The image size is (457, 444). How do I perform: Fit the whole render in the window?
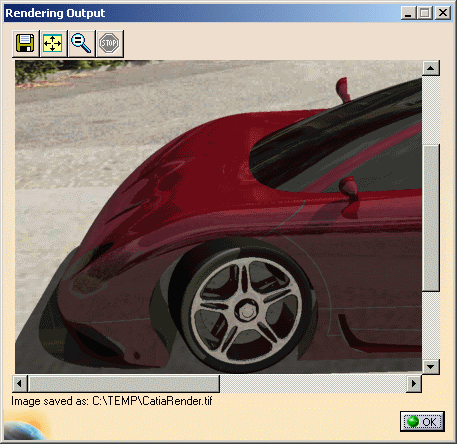click(x=53, y=43)
